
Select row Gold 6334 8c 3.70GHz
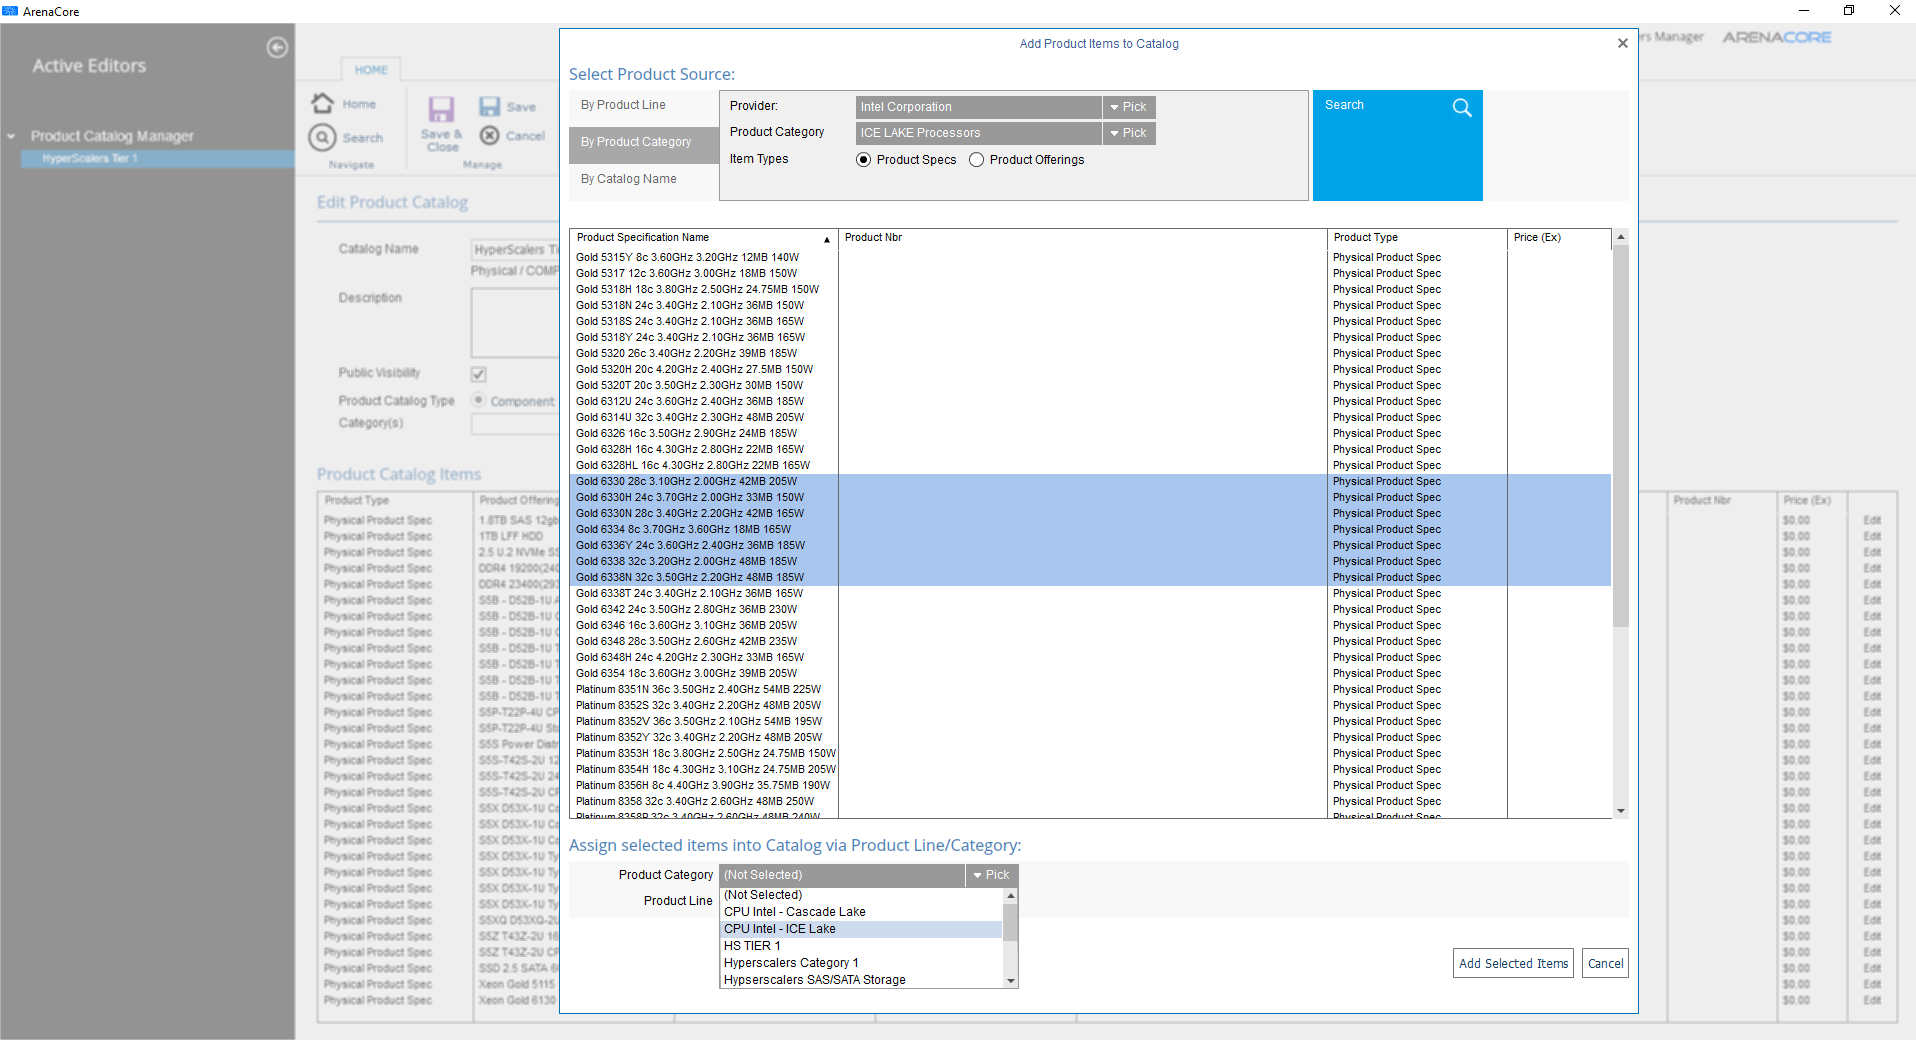pos(1090,530)
